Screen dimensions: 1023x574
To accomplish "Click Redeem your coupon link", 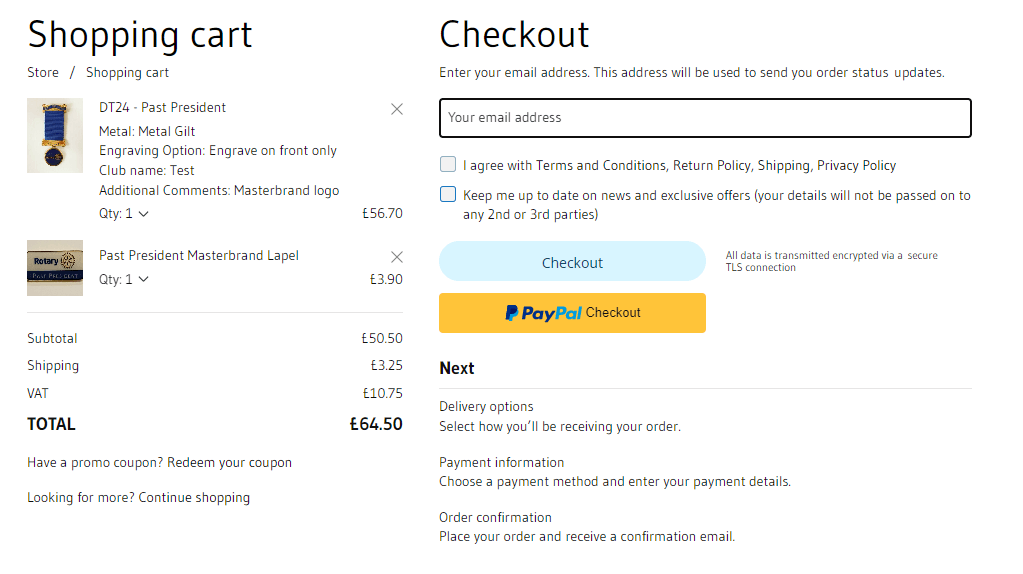I will [229, 463].
